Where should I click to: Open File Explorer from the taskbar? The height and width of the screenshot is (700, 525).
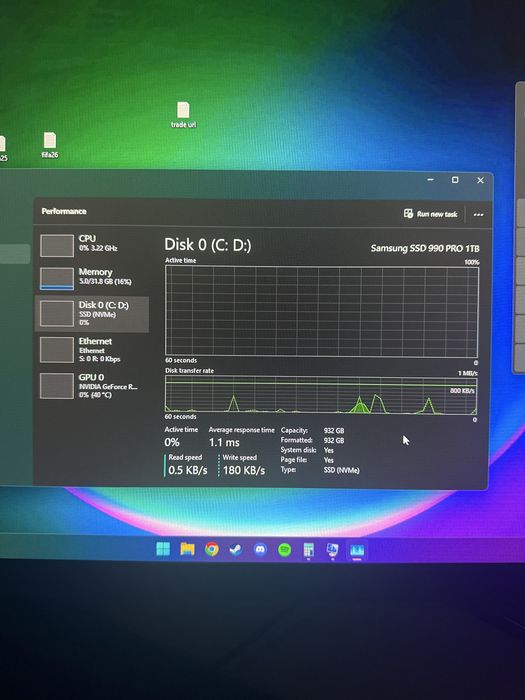188,549
